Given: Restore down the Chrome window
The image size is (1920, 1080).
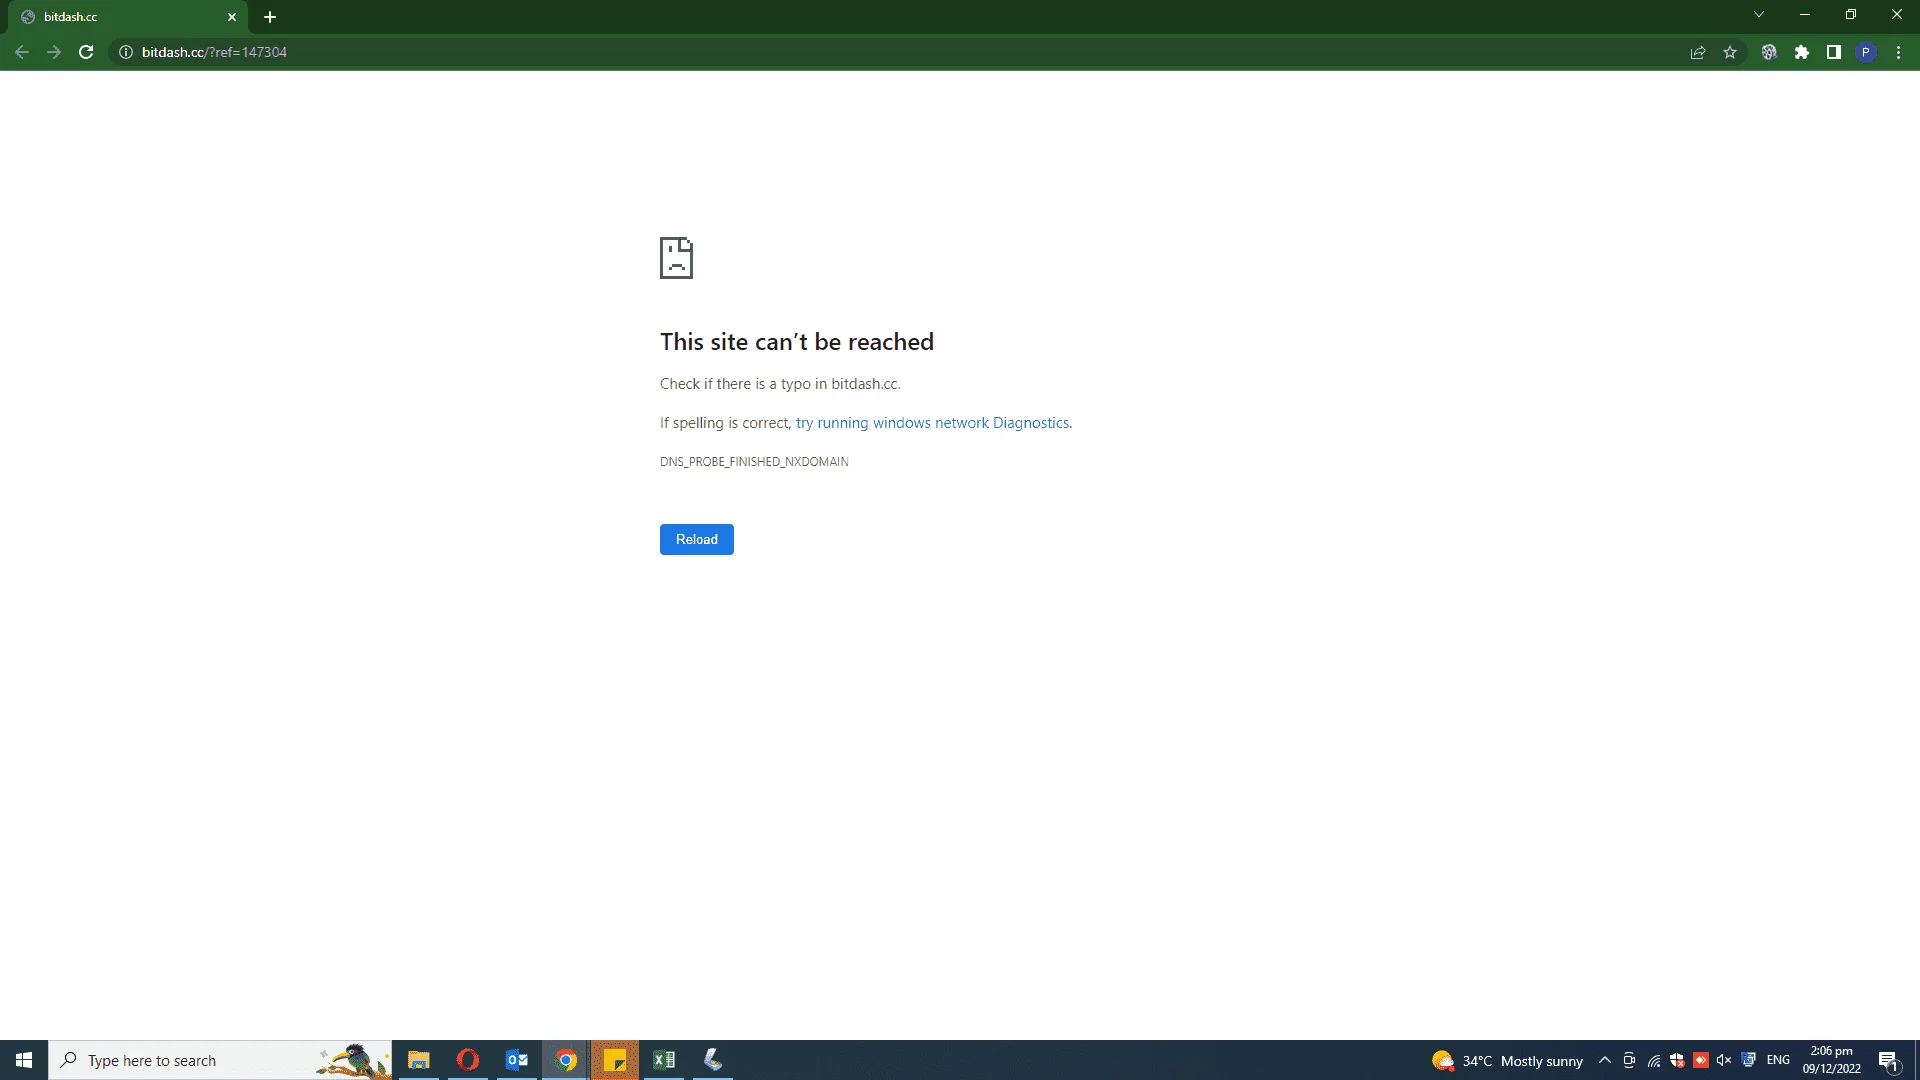Looking at the screenshot, I should [x=1851, y=15].
